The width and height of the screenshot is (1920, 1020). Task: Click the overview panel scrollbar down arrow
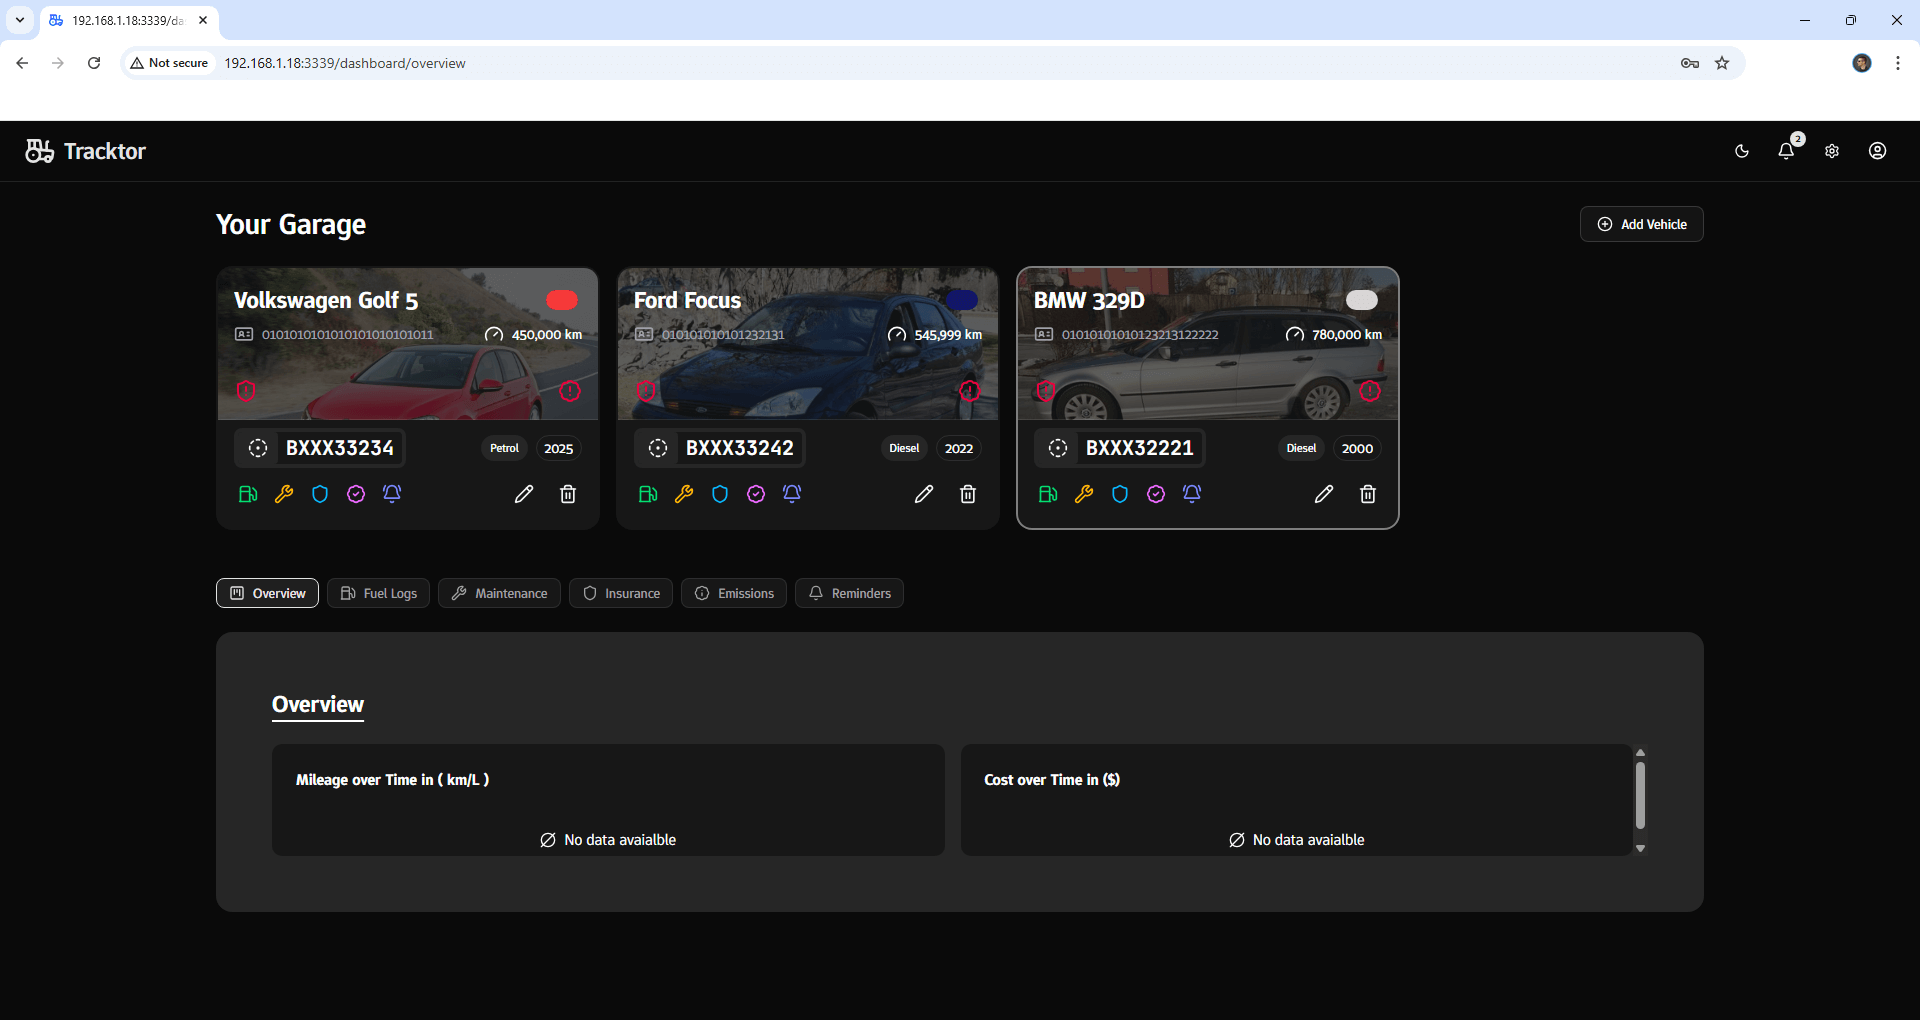click(1640, 848)
